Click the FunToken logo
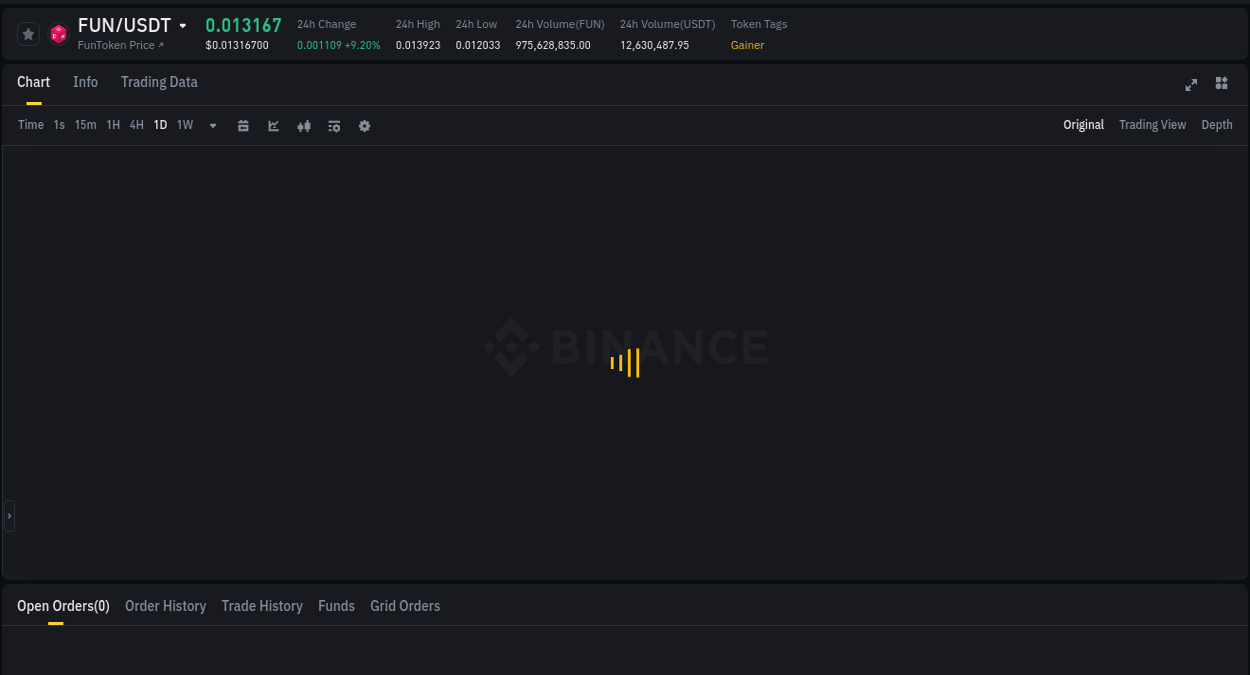Image resolution: width=1250 pixels, height=675 pixels. coord(58,34)
